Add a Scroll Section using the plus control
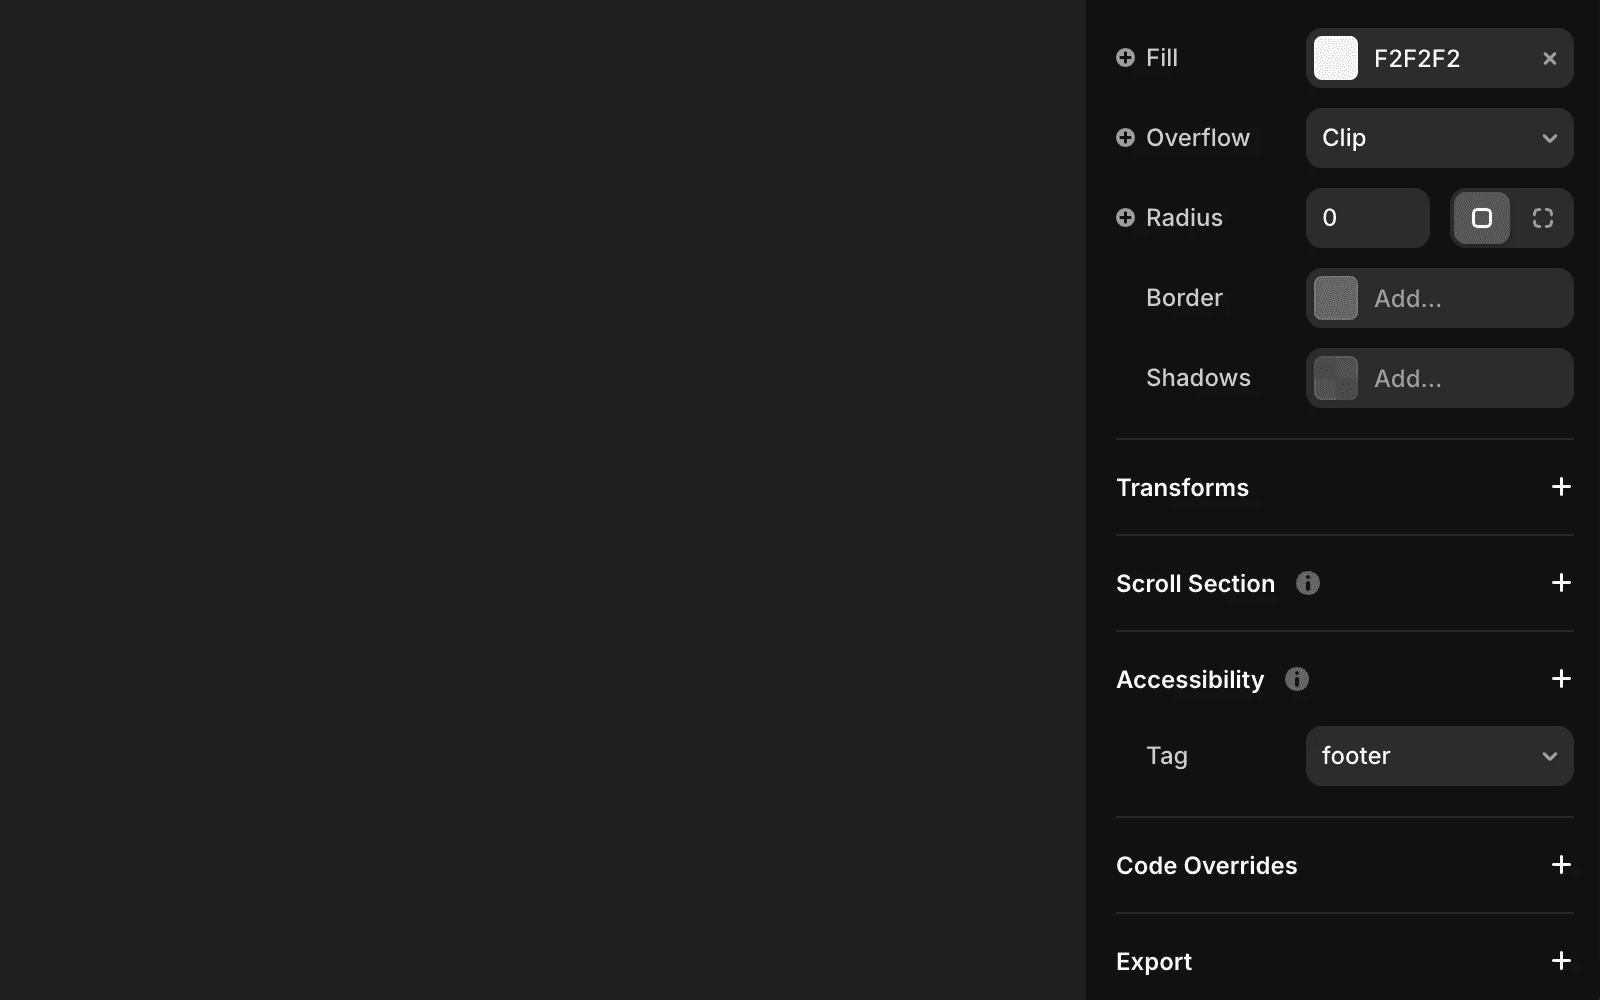The width and height of the screenshot is (1600, 1000). pyautogui.click(x=1560, y=583)
